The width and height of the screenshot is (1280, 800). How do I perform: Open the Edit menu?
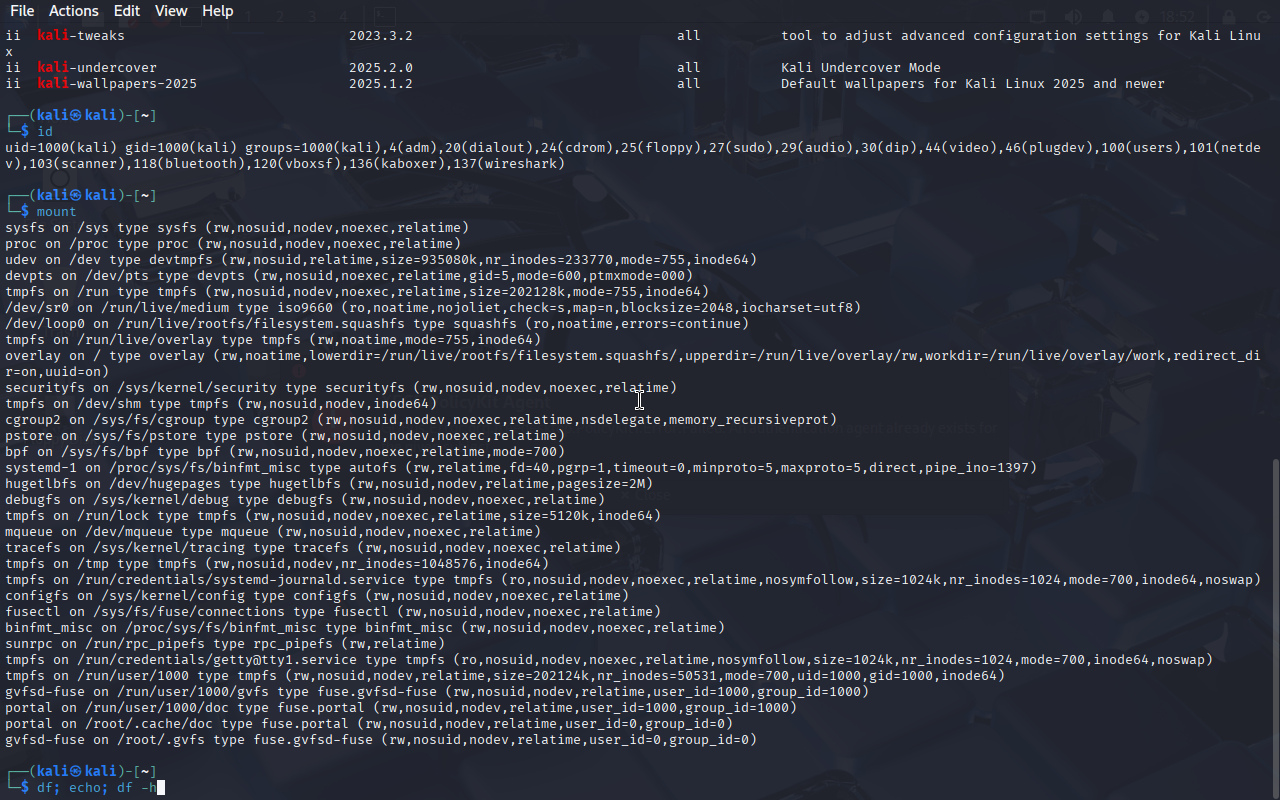click(127, 11)
